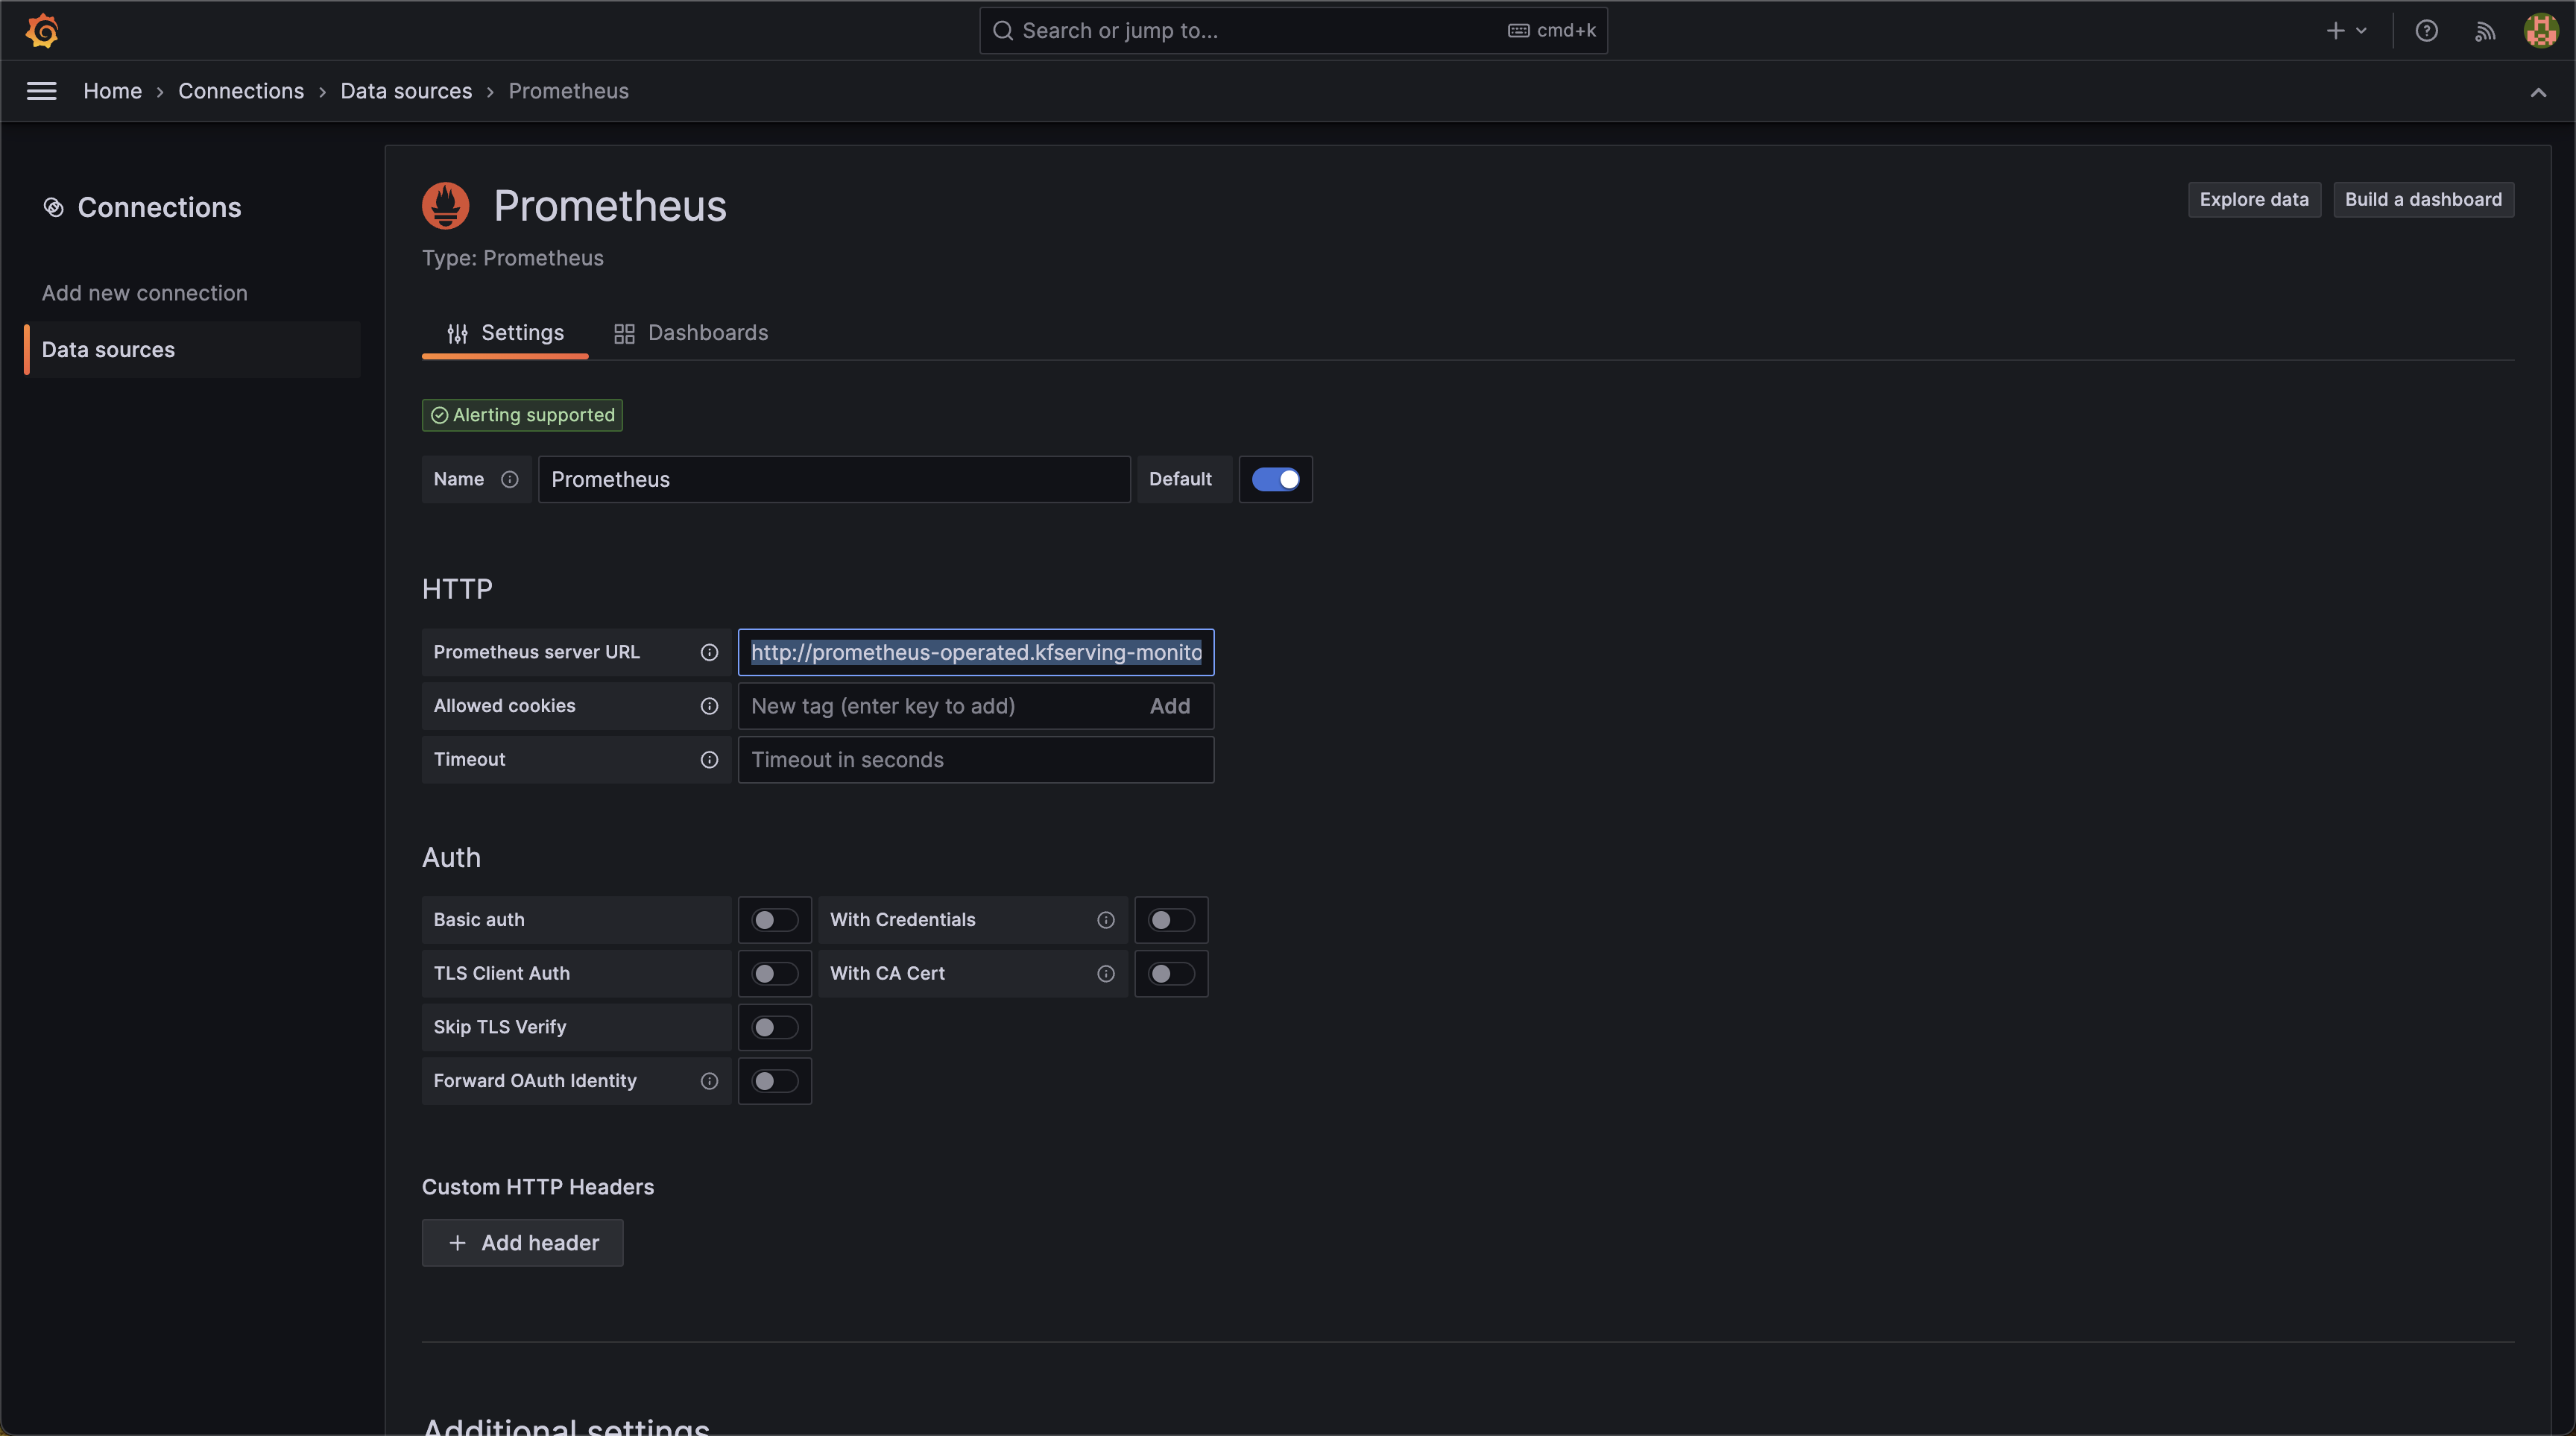Expand the plus new menu dropdown
This screenshot has width=2576, height=1436.
(2346, 30)
